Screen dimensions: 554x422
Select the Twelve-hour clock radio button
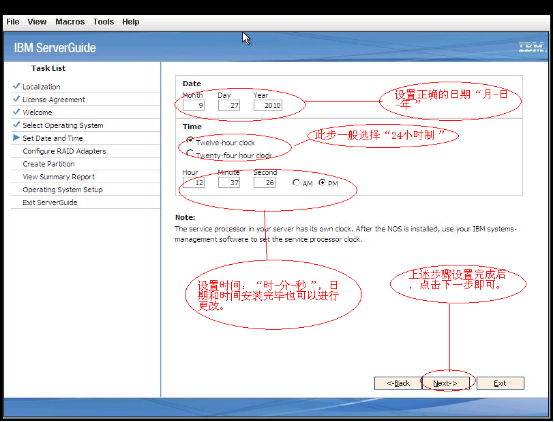click(190, 140)
